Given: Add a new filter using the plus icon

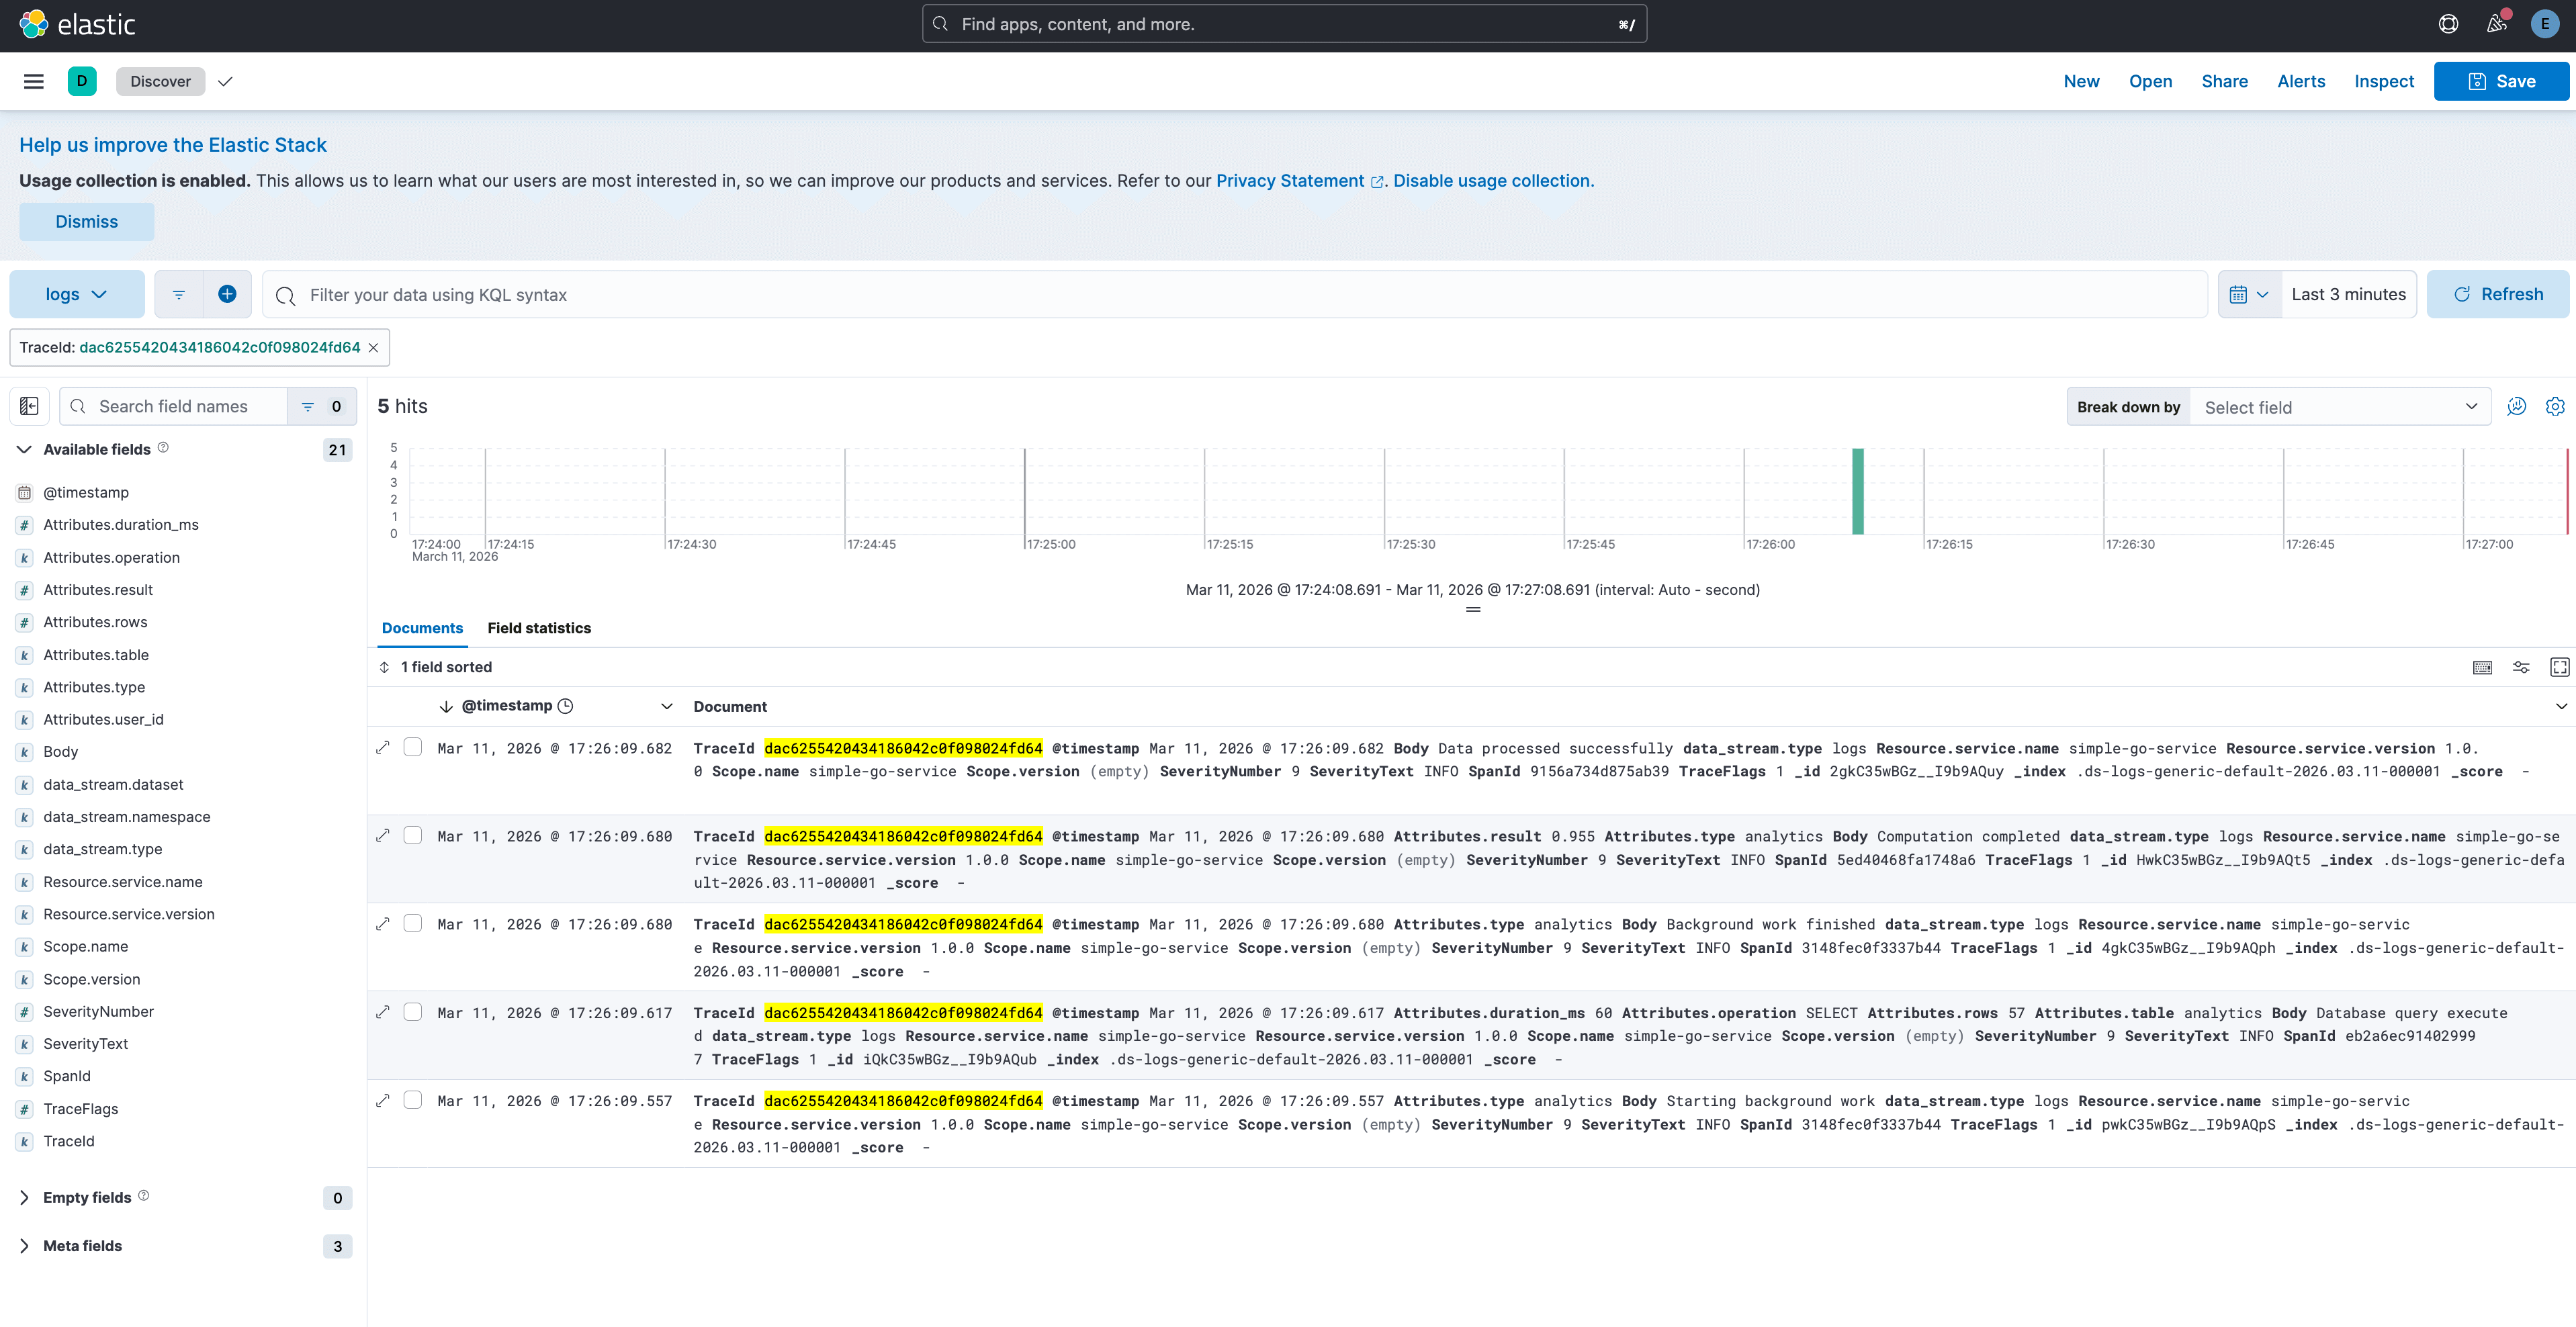Looking at the screenshot, I should point(227,293).
